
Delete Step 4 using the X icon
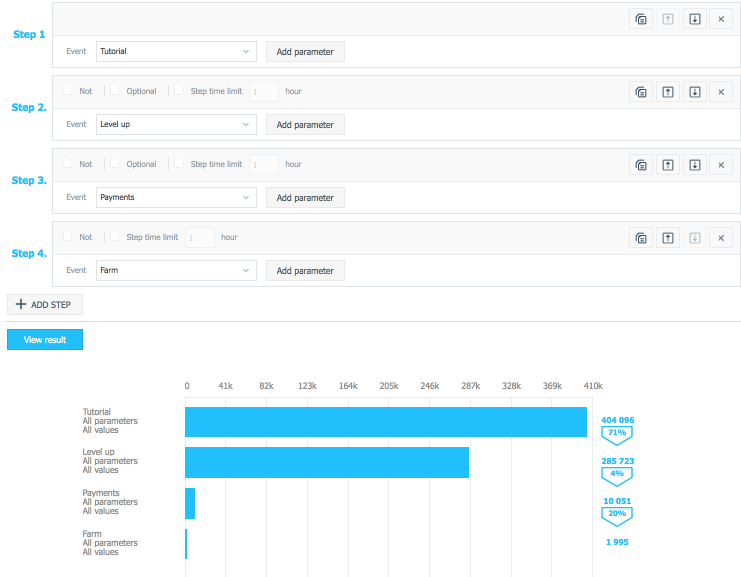pyautogui.click(x=720, y=238)
